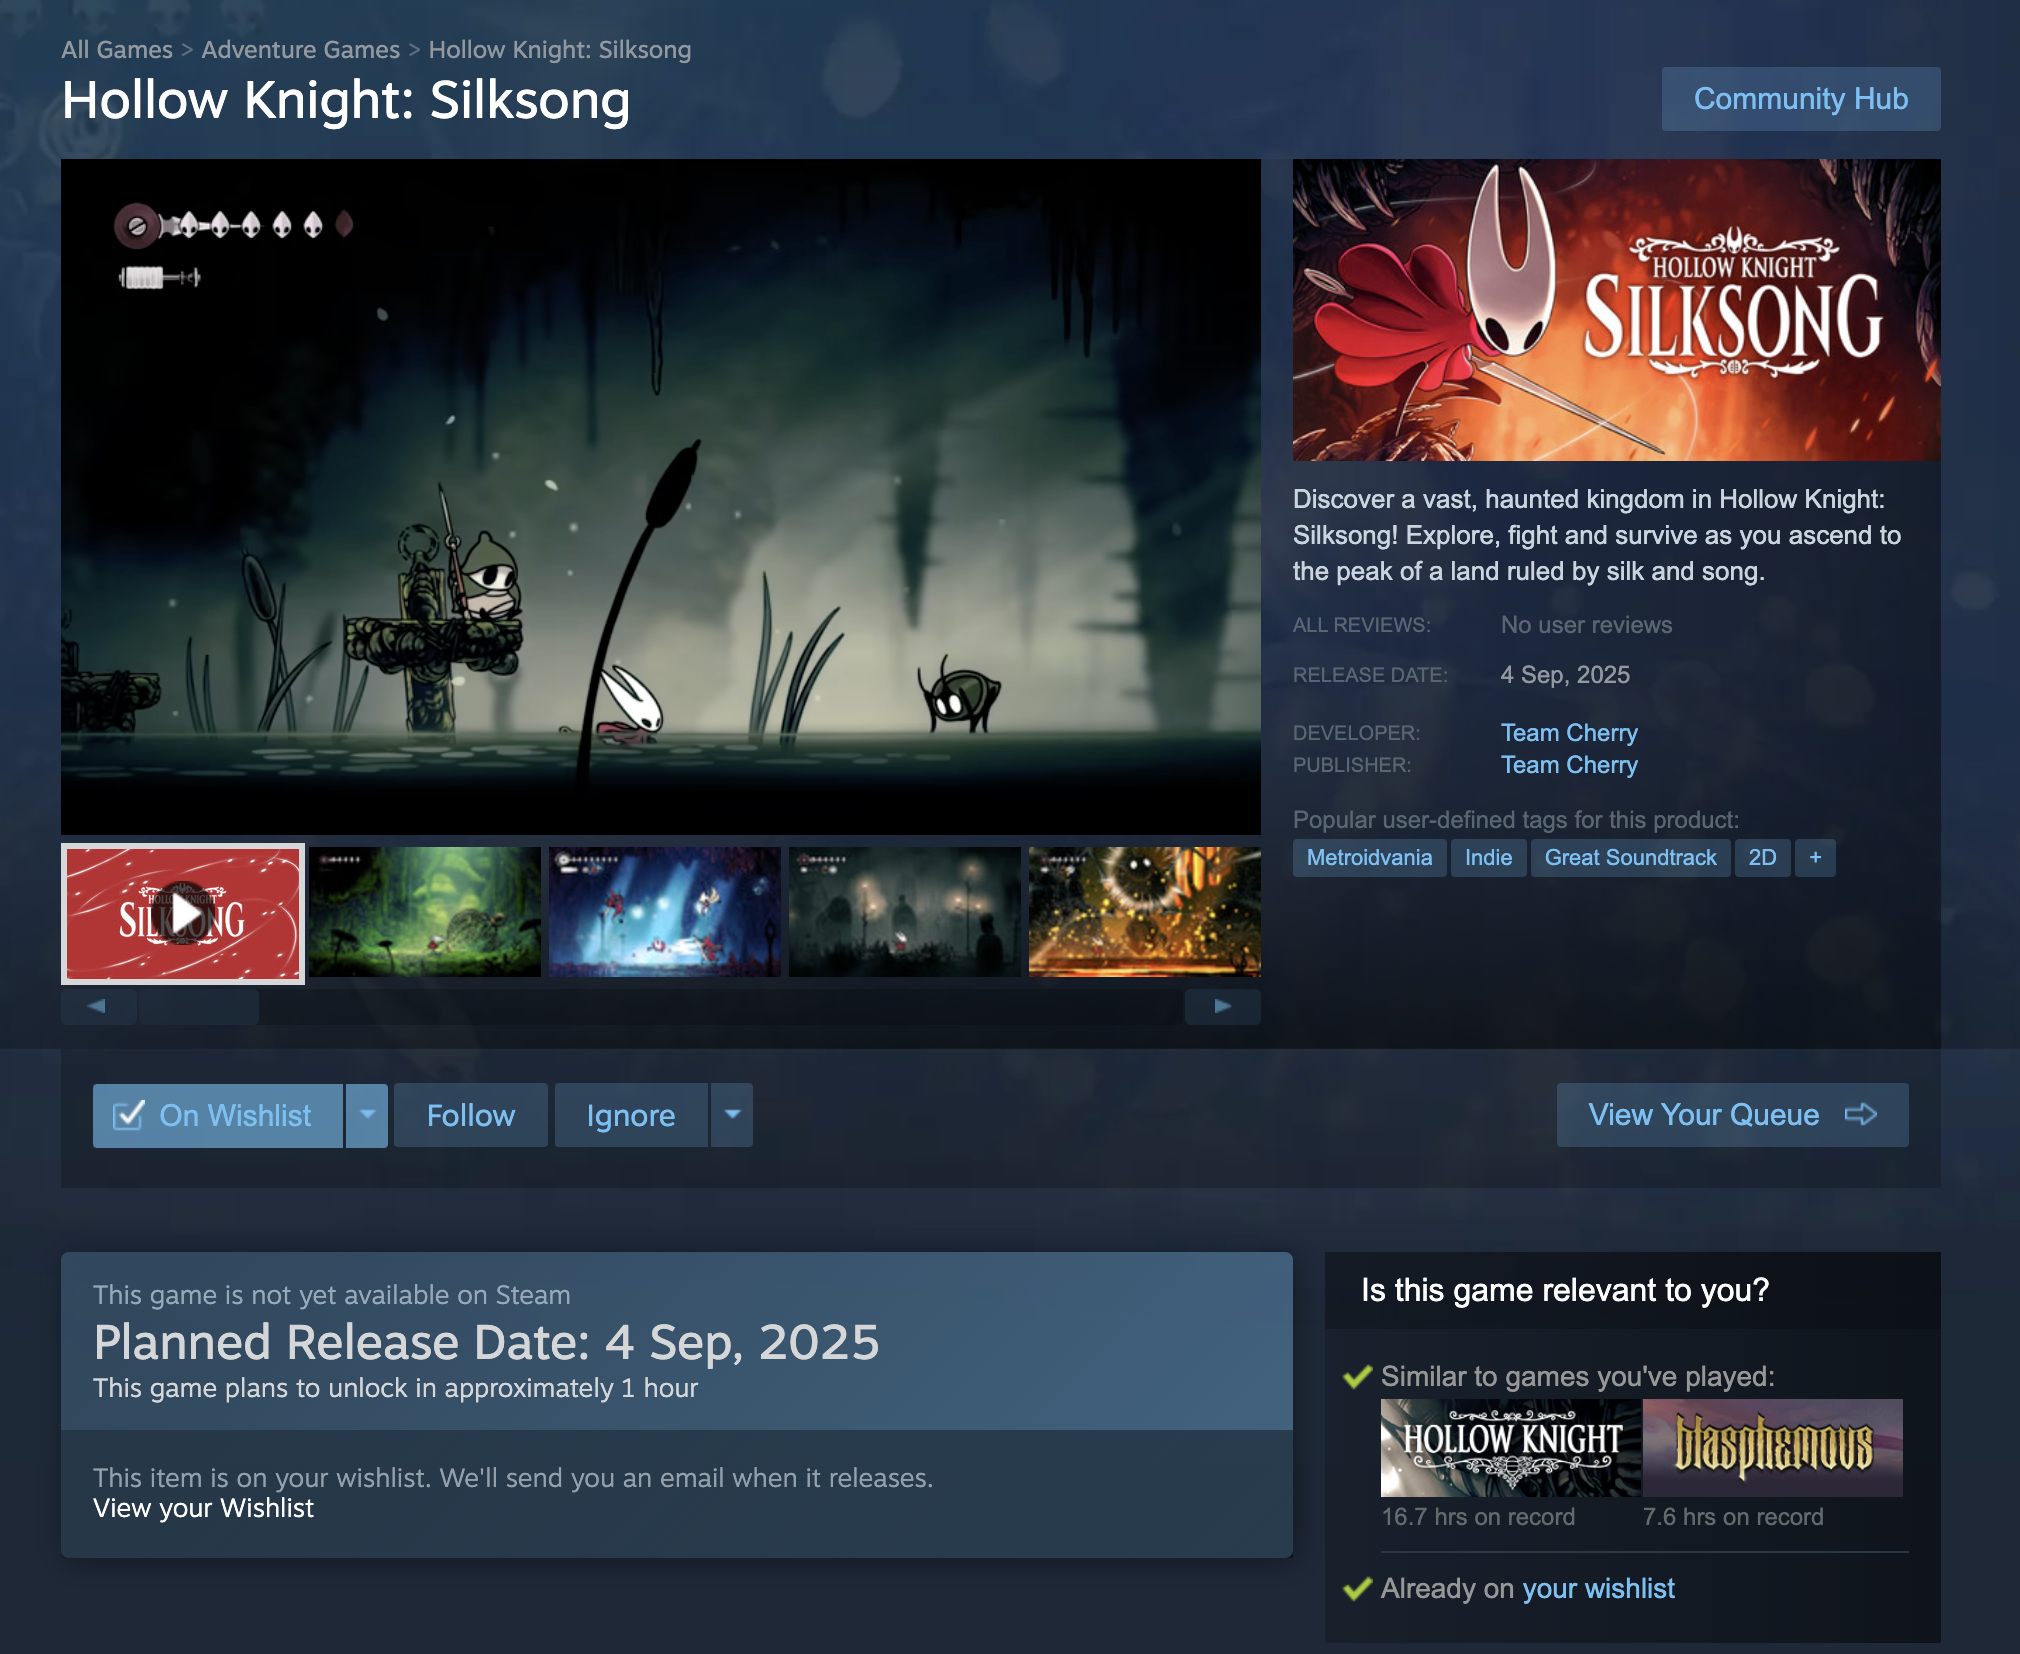This screenshot has width=2020, height=1654.
Task: Click the screenshot strip scrollbar handle
Action: pos(199,1006)
